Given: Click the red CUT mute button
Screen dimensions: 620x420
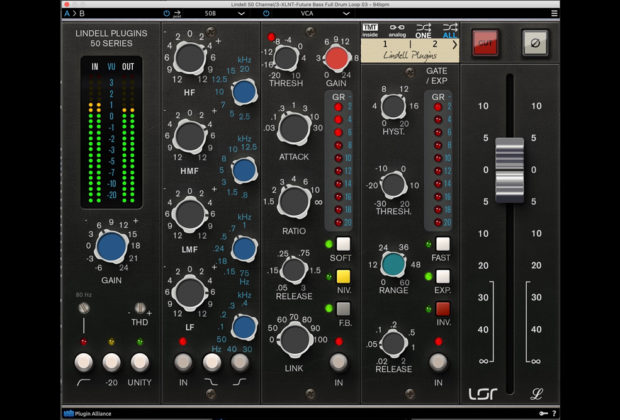Looking at the screenshot, I should [x=486, y=43].
